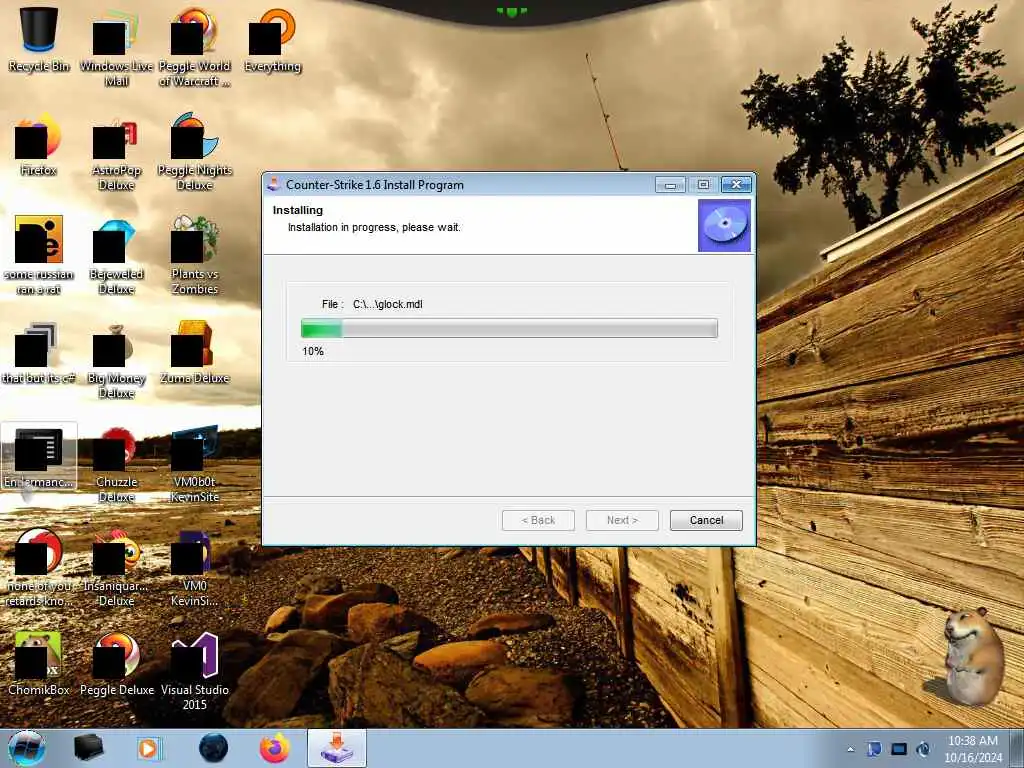This screenshot has height=768, width=1024.
Task: Click the 'Installing' heading in the installer
Action: 298,210
